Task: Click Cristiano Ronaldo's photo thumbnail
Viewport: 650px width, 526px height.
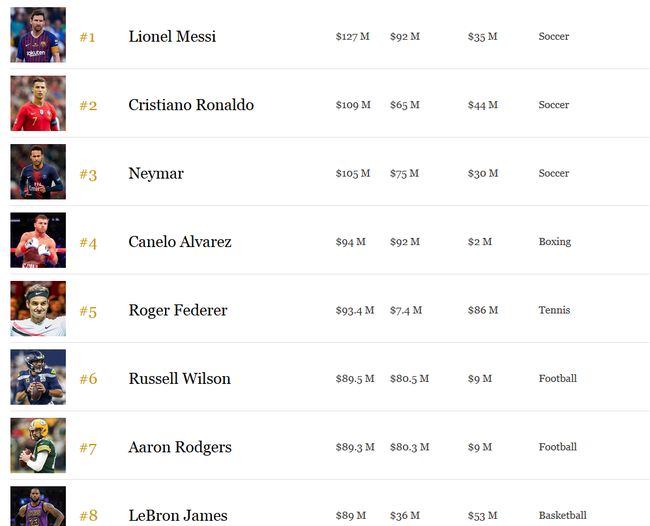Action: [x=38, y=103]
